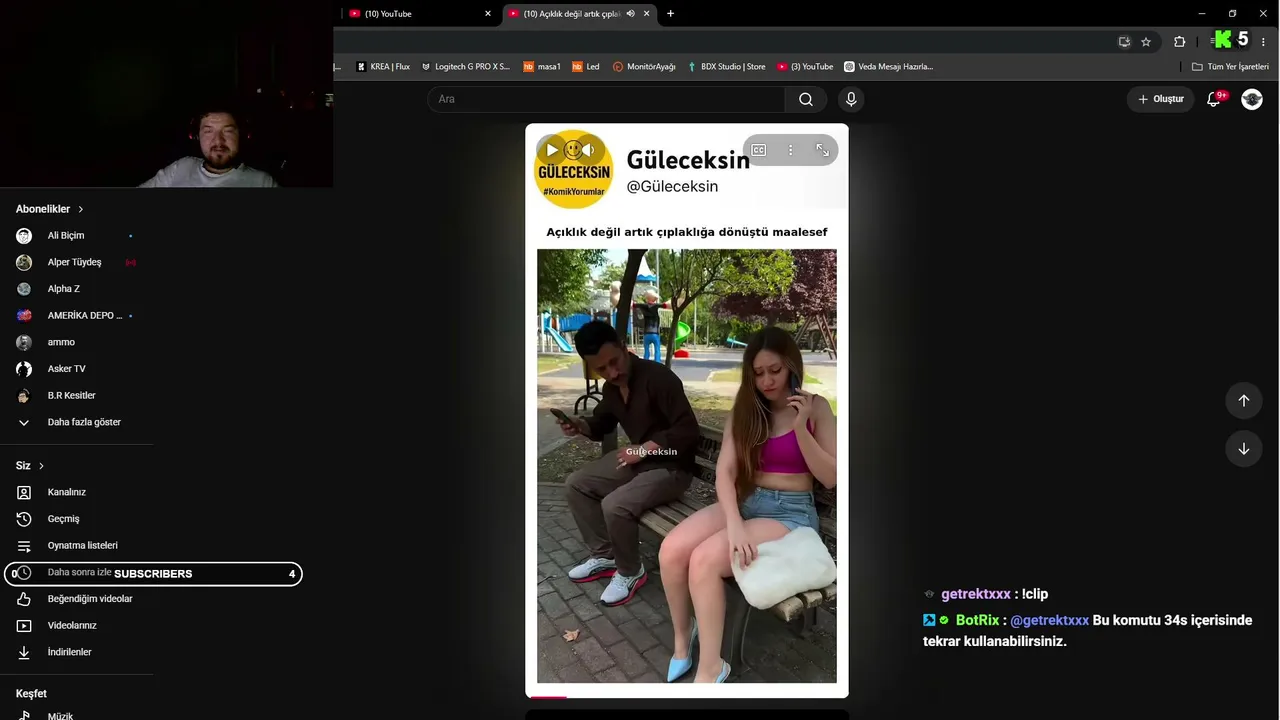Open the Veda Mesajı Hazırla bookmark

(x=888, y=67)
